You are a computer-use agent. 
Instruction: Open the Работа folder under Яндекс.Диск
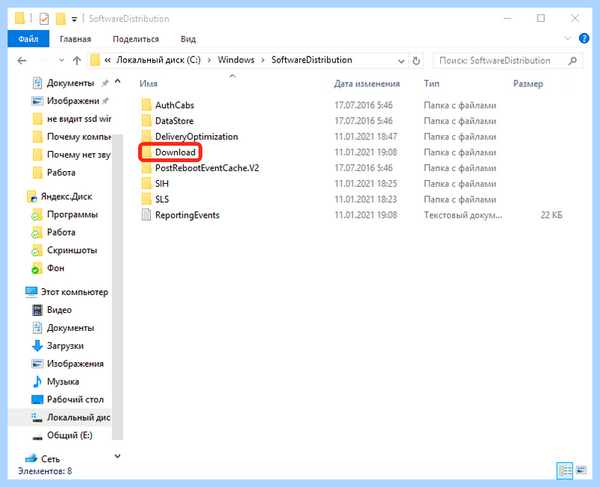click(x=61, y=232)
